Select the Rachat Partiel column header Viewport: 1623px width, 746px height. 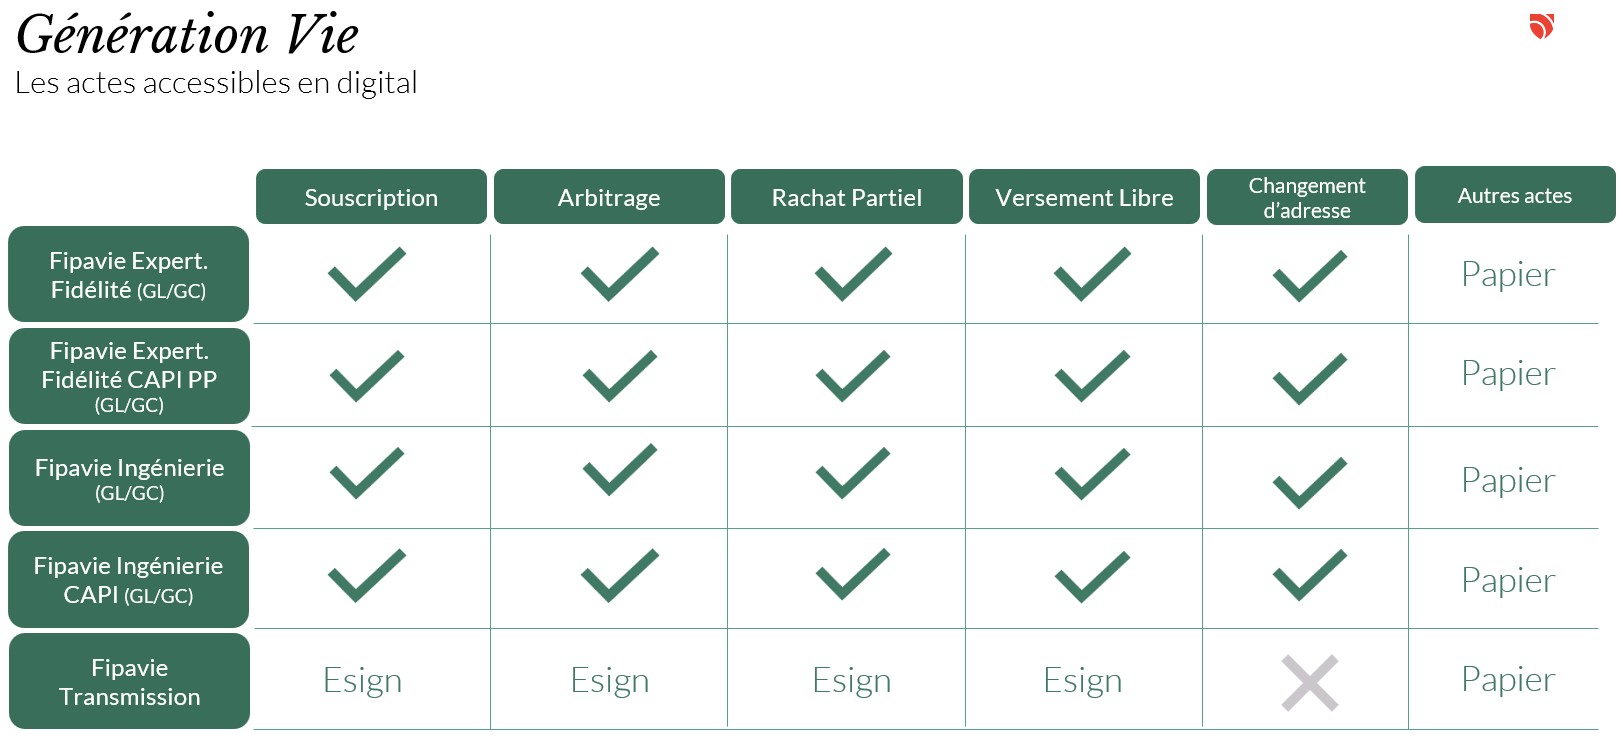click(x=847, y=197)
